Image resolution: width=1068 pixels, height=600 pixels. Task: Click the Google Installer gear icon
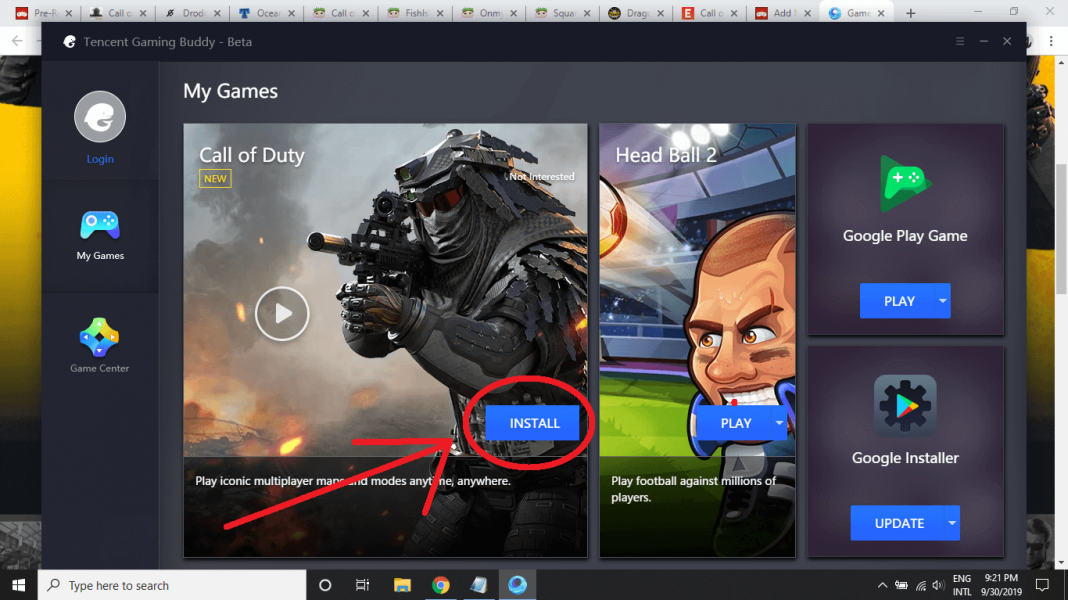[x=904, y=407]
